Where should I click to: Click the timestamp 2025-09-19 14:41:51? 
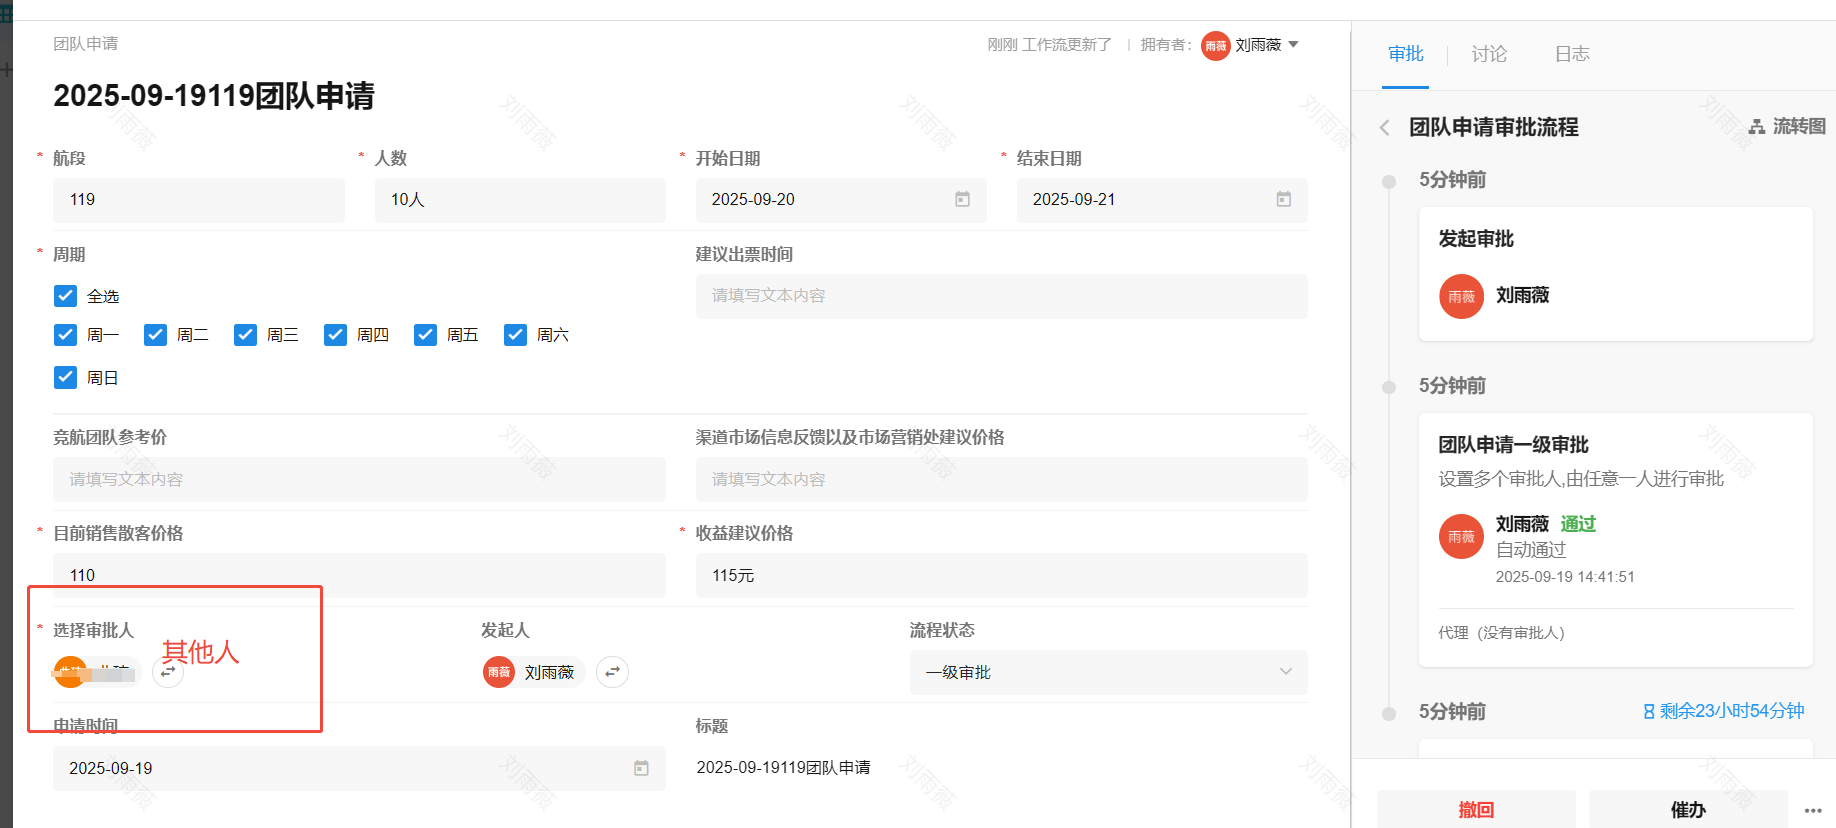[1565, 577]
